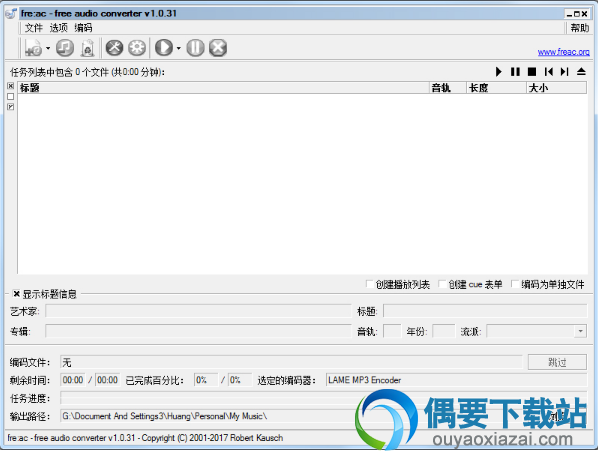Stop encoding with the toolbar X icon
This screenshot has height=451, width=598.
pyautogui.click(x=218, y=48)
